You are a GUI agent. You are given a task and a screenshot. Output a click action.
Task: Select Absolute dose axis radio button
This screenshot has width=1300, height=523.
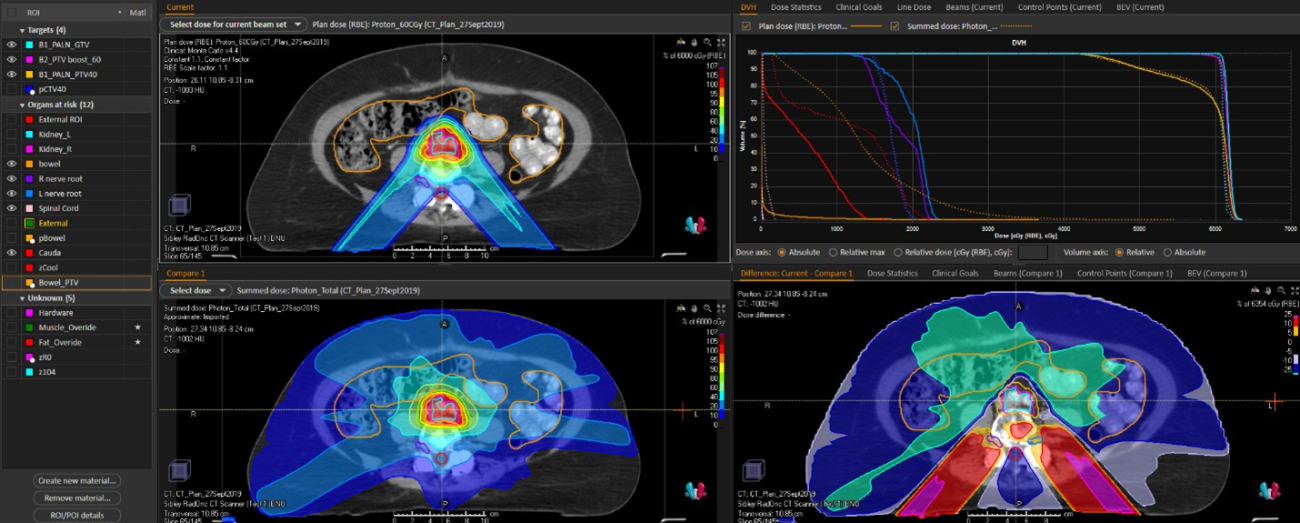coord(781,252)
